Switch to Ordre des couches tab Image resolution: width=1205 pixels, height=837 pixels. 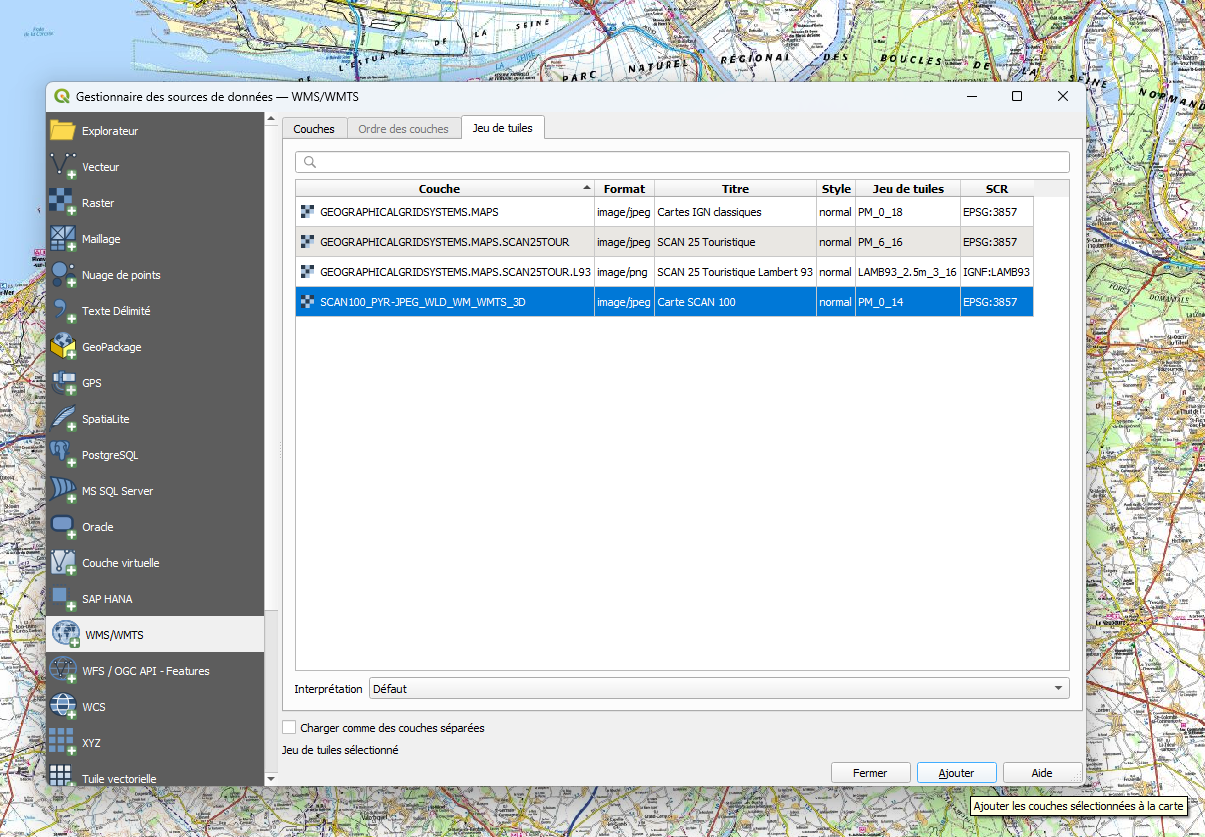[403, 129]
